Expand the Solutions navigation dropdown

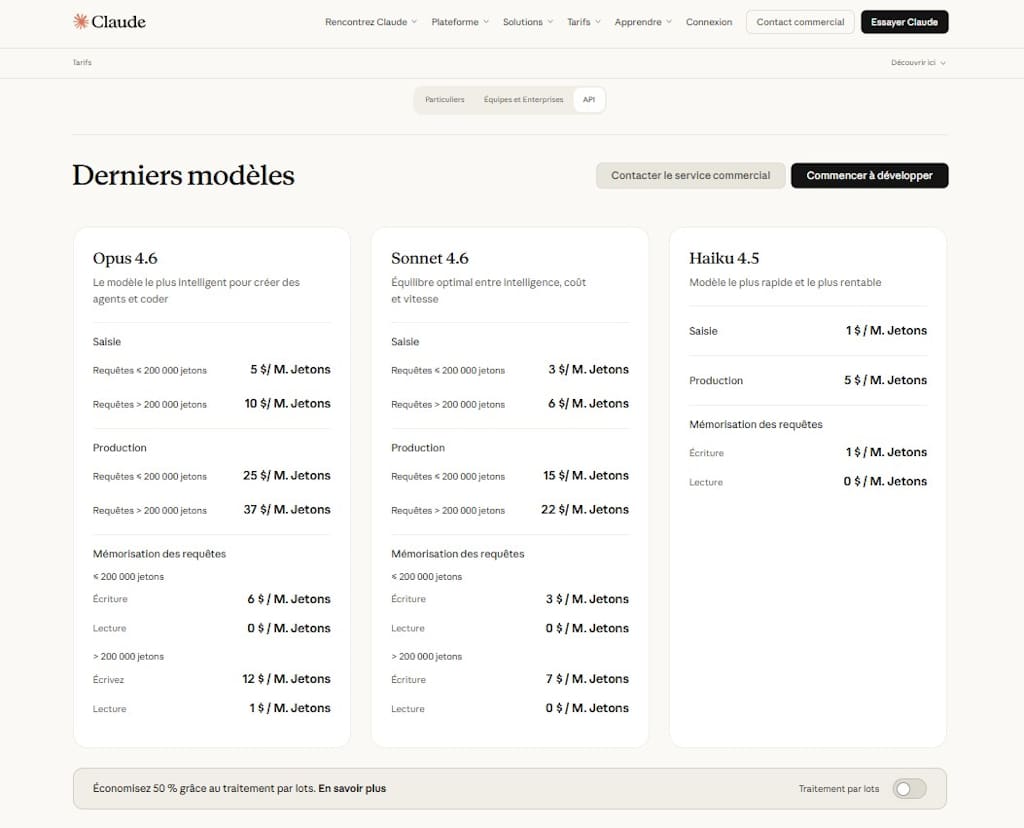(527, 22)
